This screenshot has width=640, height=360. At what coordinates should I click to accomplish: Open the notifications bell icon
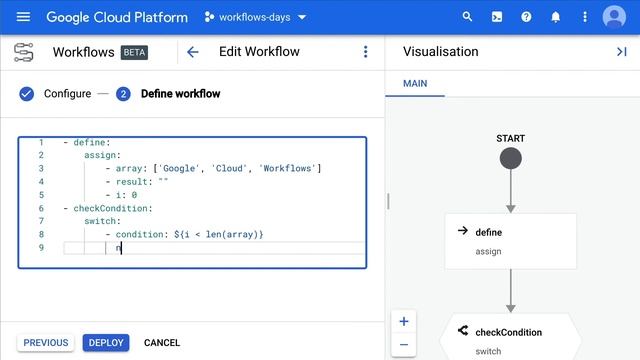[x=556, y=17]
